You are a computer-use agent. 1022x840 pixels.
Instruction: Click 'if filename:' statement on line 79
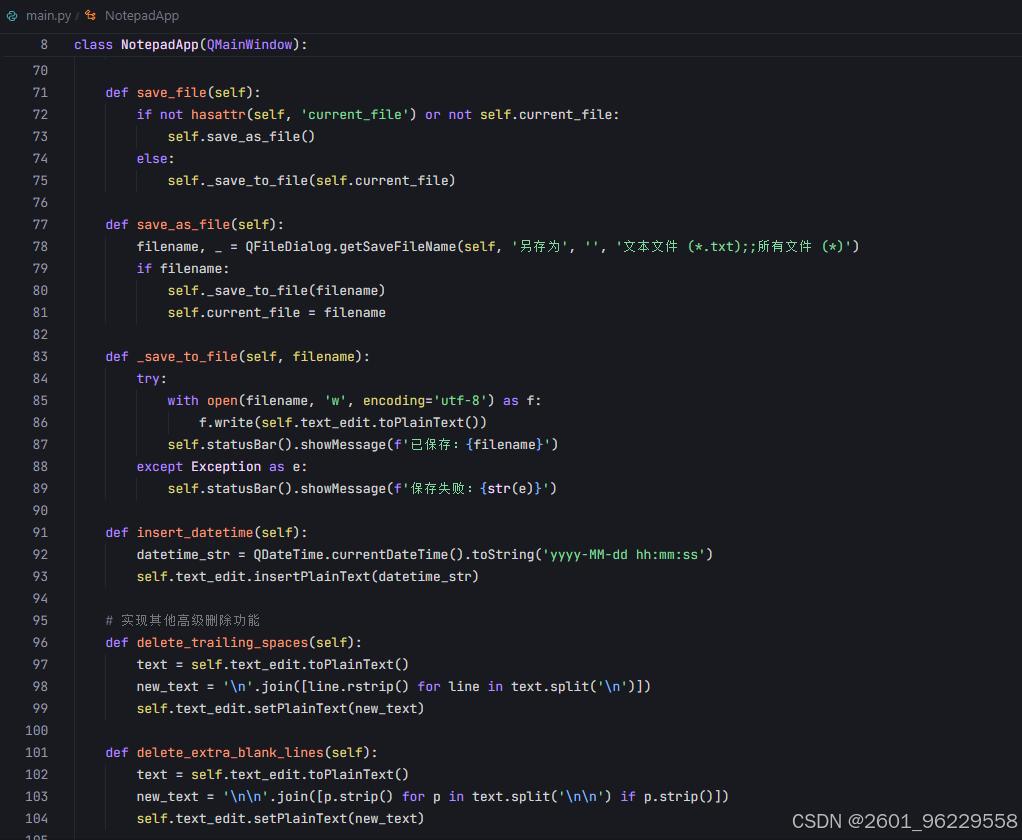[182, 268]
